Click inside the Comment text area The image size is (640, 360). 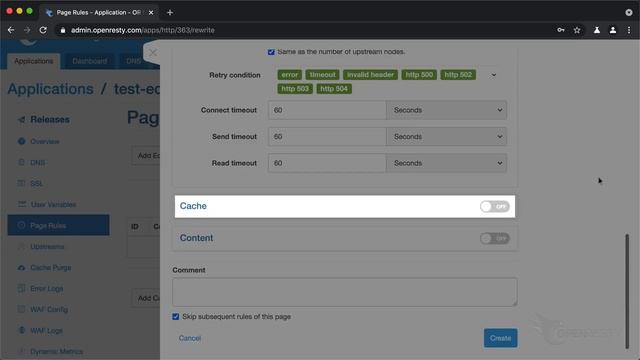[345, 292]
